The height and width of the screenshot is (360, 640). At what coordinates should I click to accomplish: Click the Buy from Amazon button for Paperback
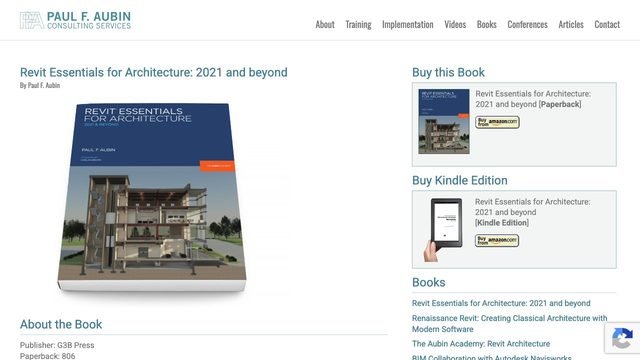tap(497, 122)
